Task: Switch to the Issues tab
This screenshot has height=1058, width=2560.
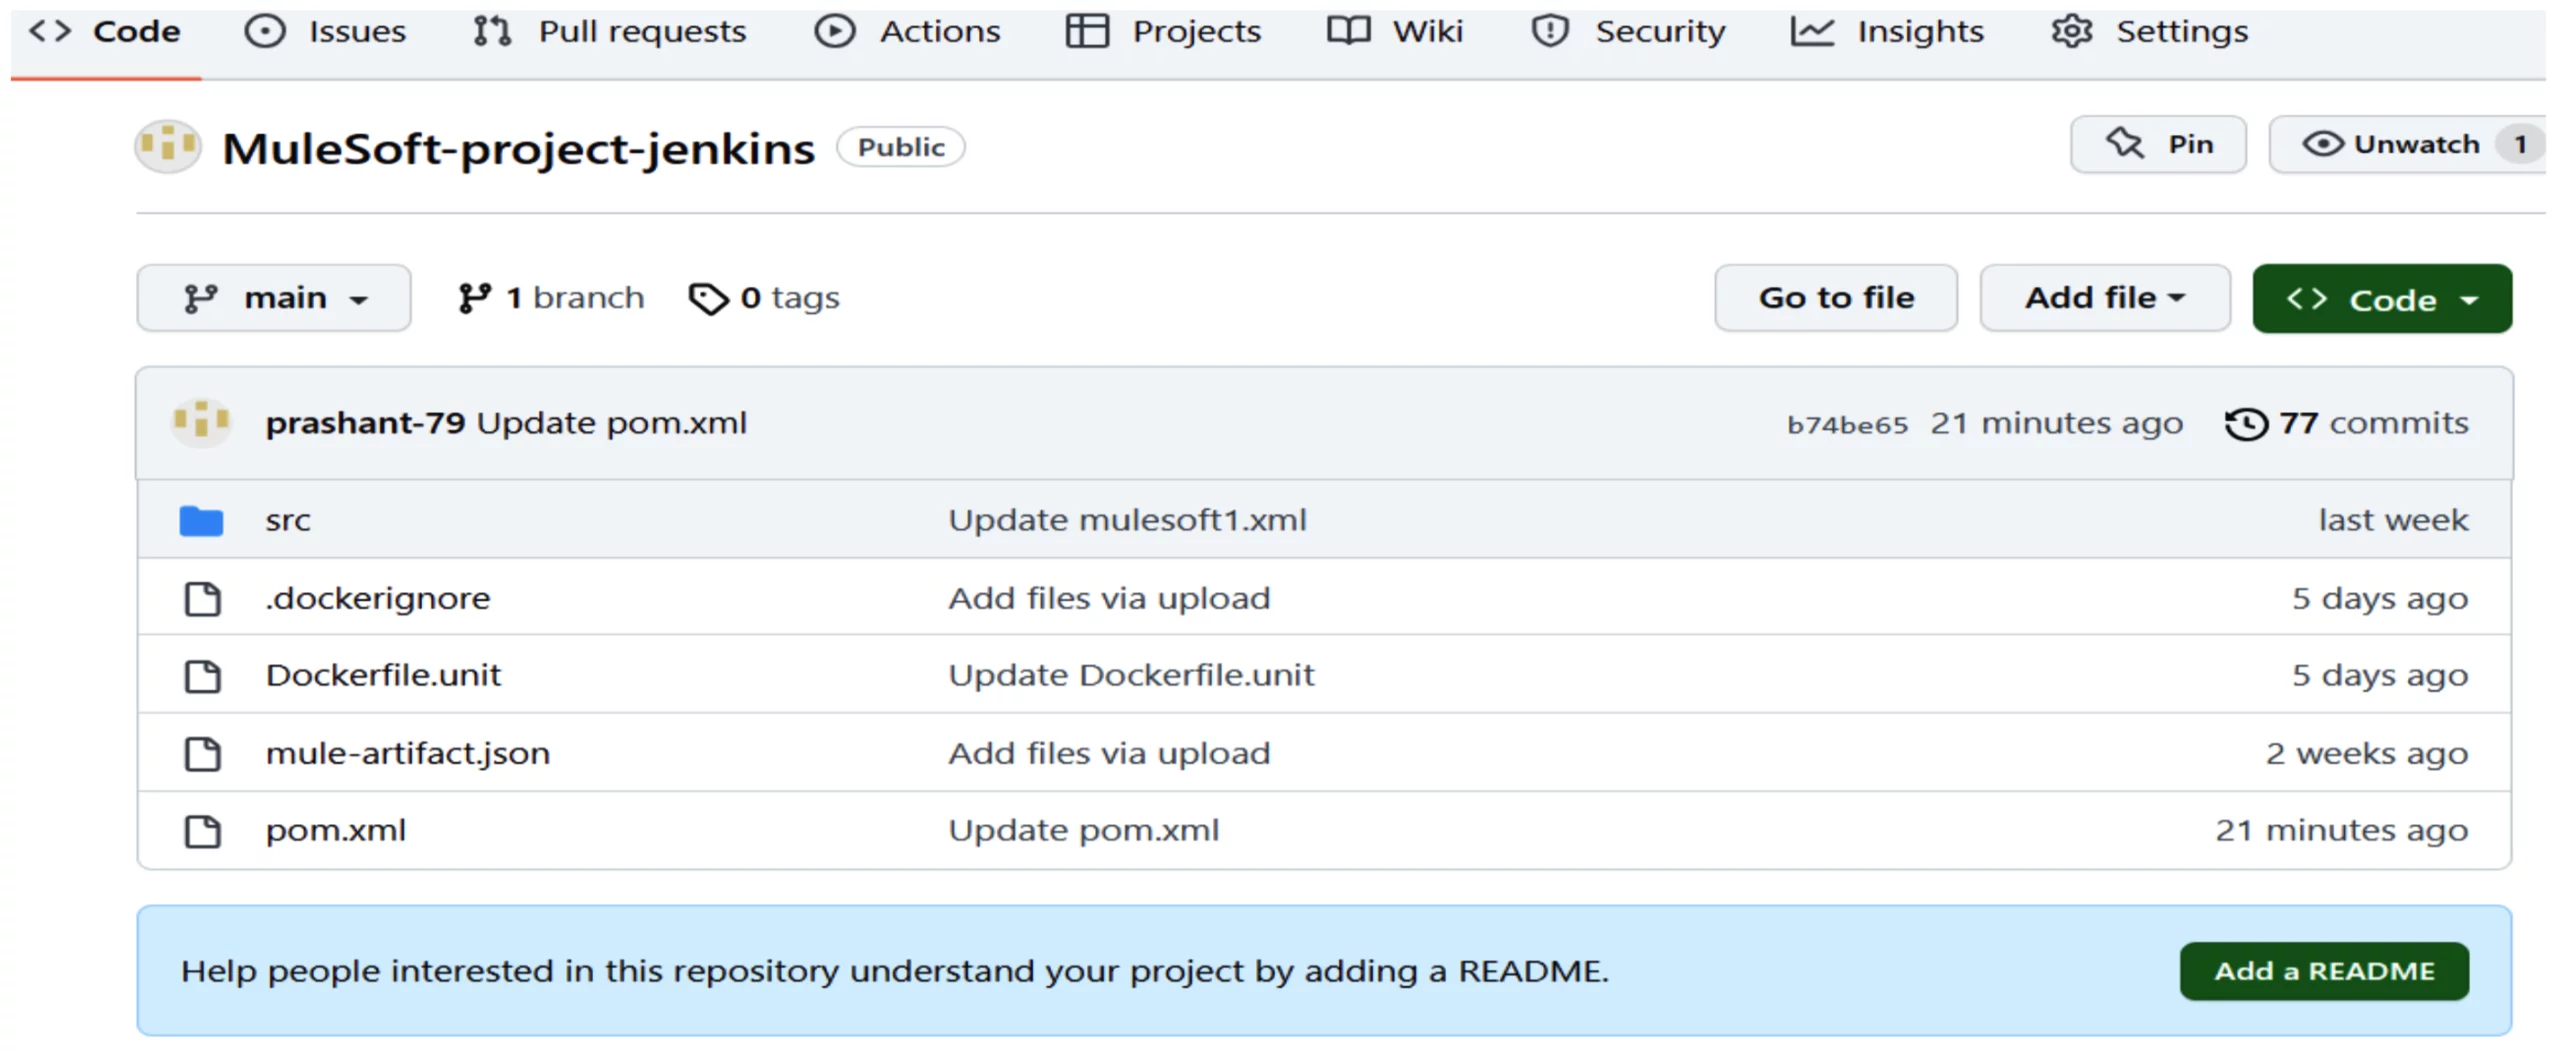Action: pos(326,31)
